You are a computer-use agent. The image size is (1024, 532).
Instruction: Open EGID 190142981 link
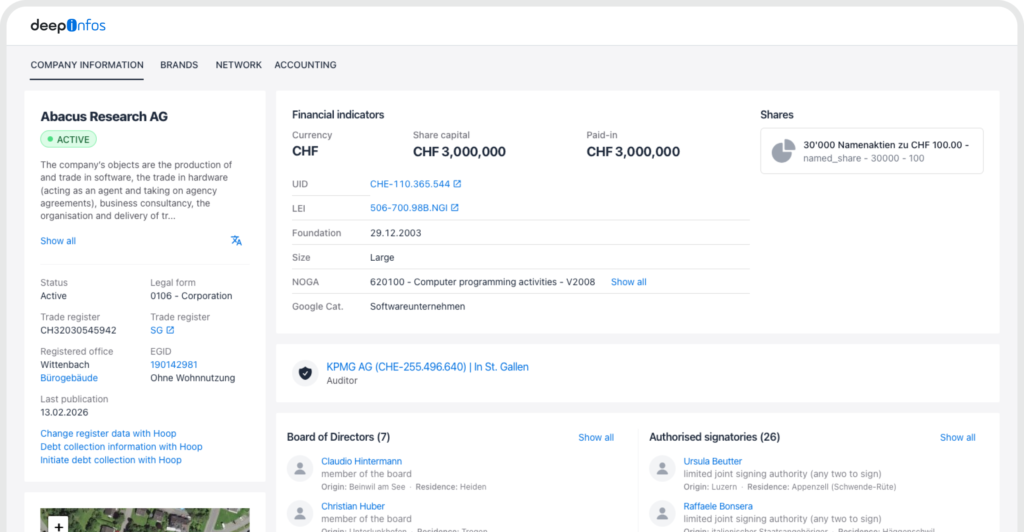point(174,365)
